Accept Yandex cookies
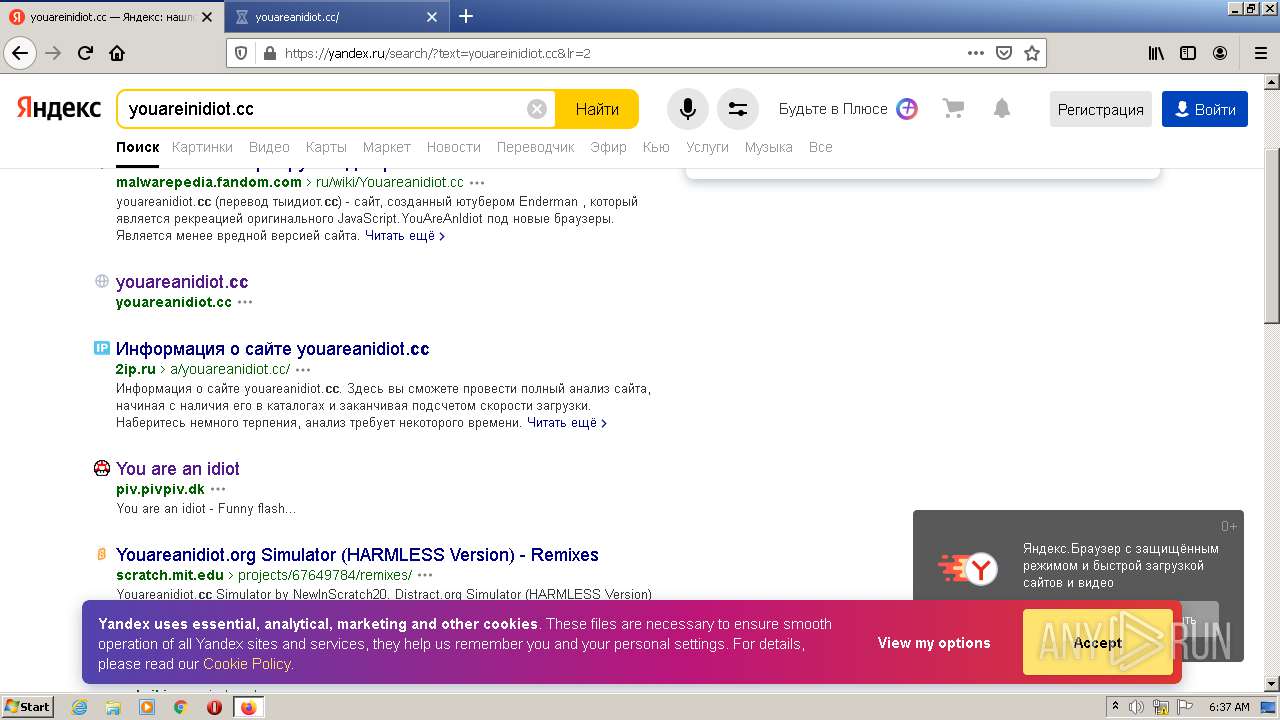1280x720 pixels. (x=1098, y=643)
